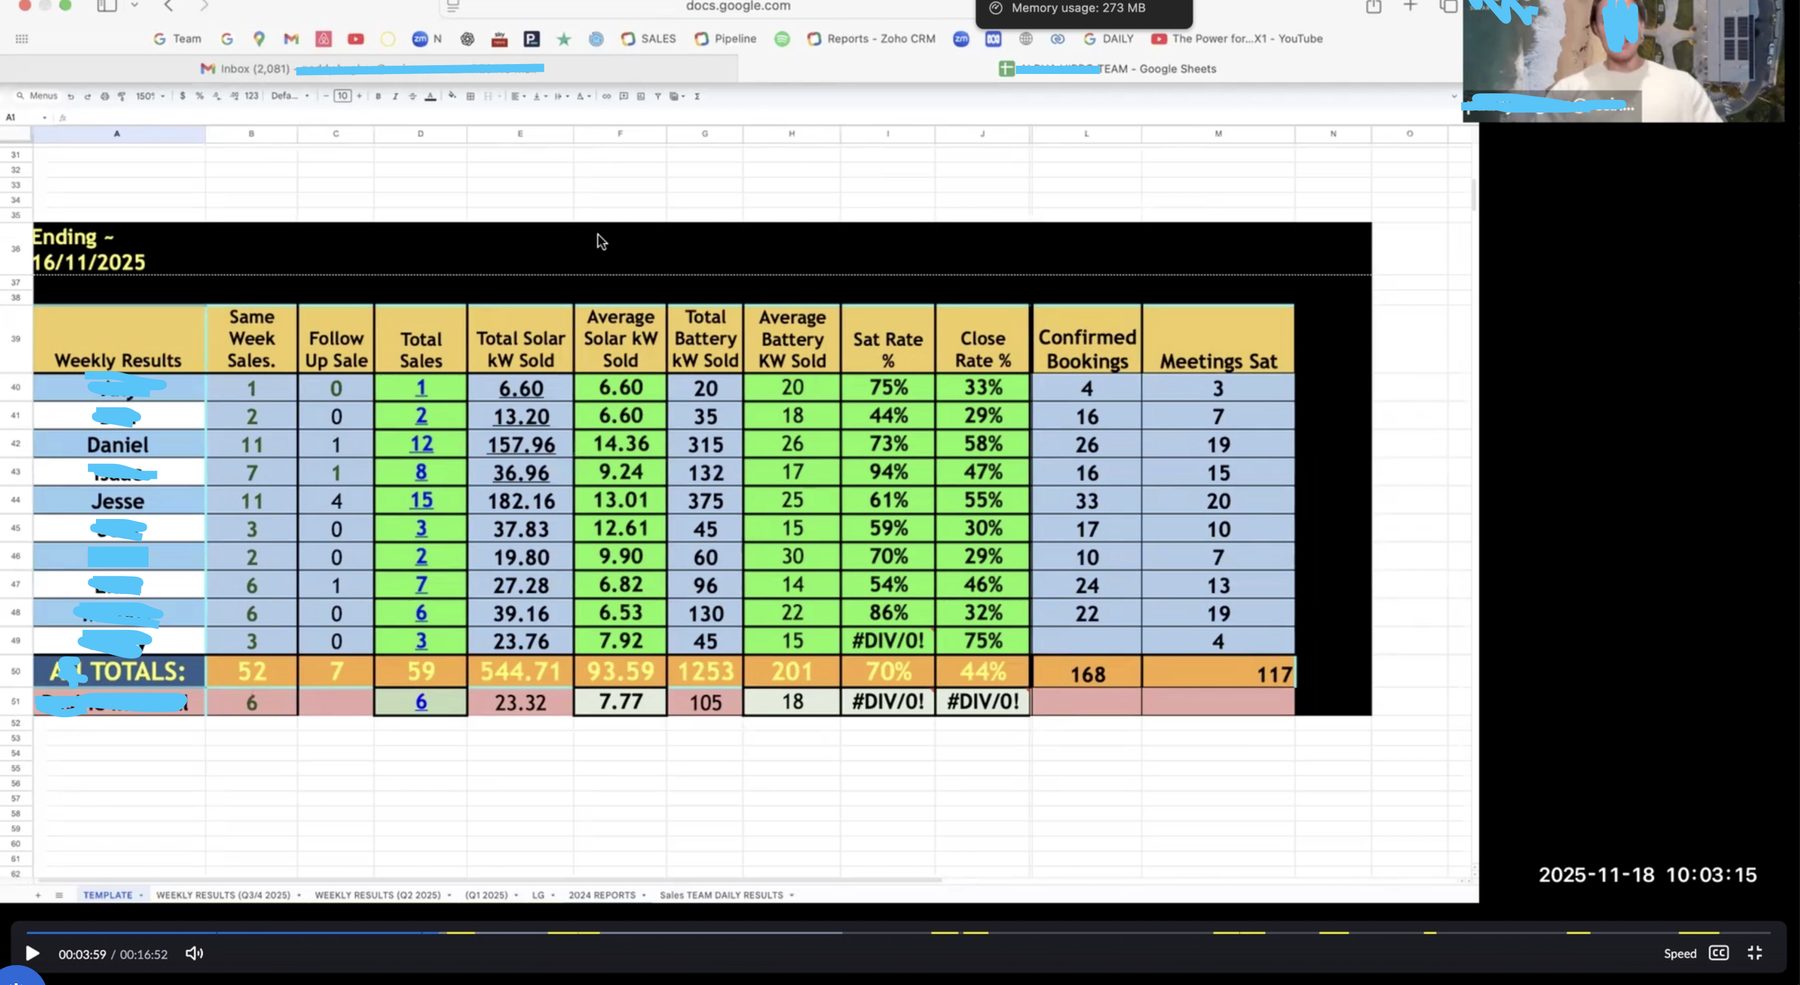Click the browser back arrow
This screenshot has width=1800, height=985.
(168, 6)
